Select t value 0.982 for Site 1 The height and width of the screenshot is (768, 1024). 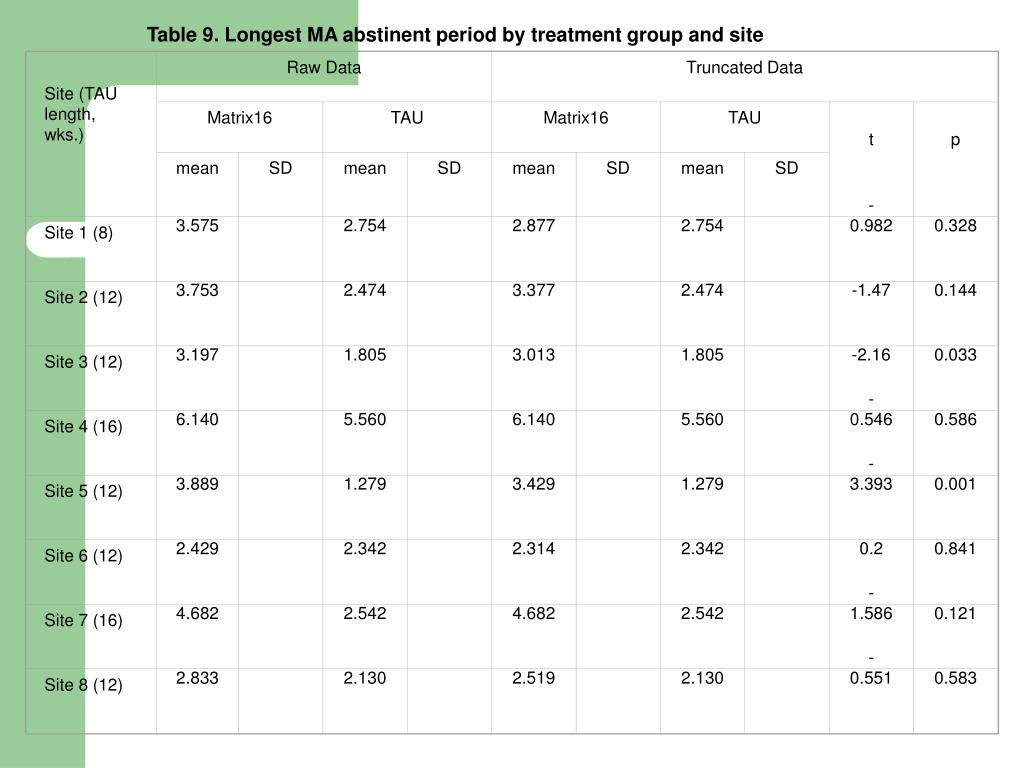[x=871, y=225]
